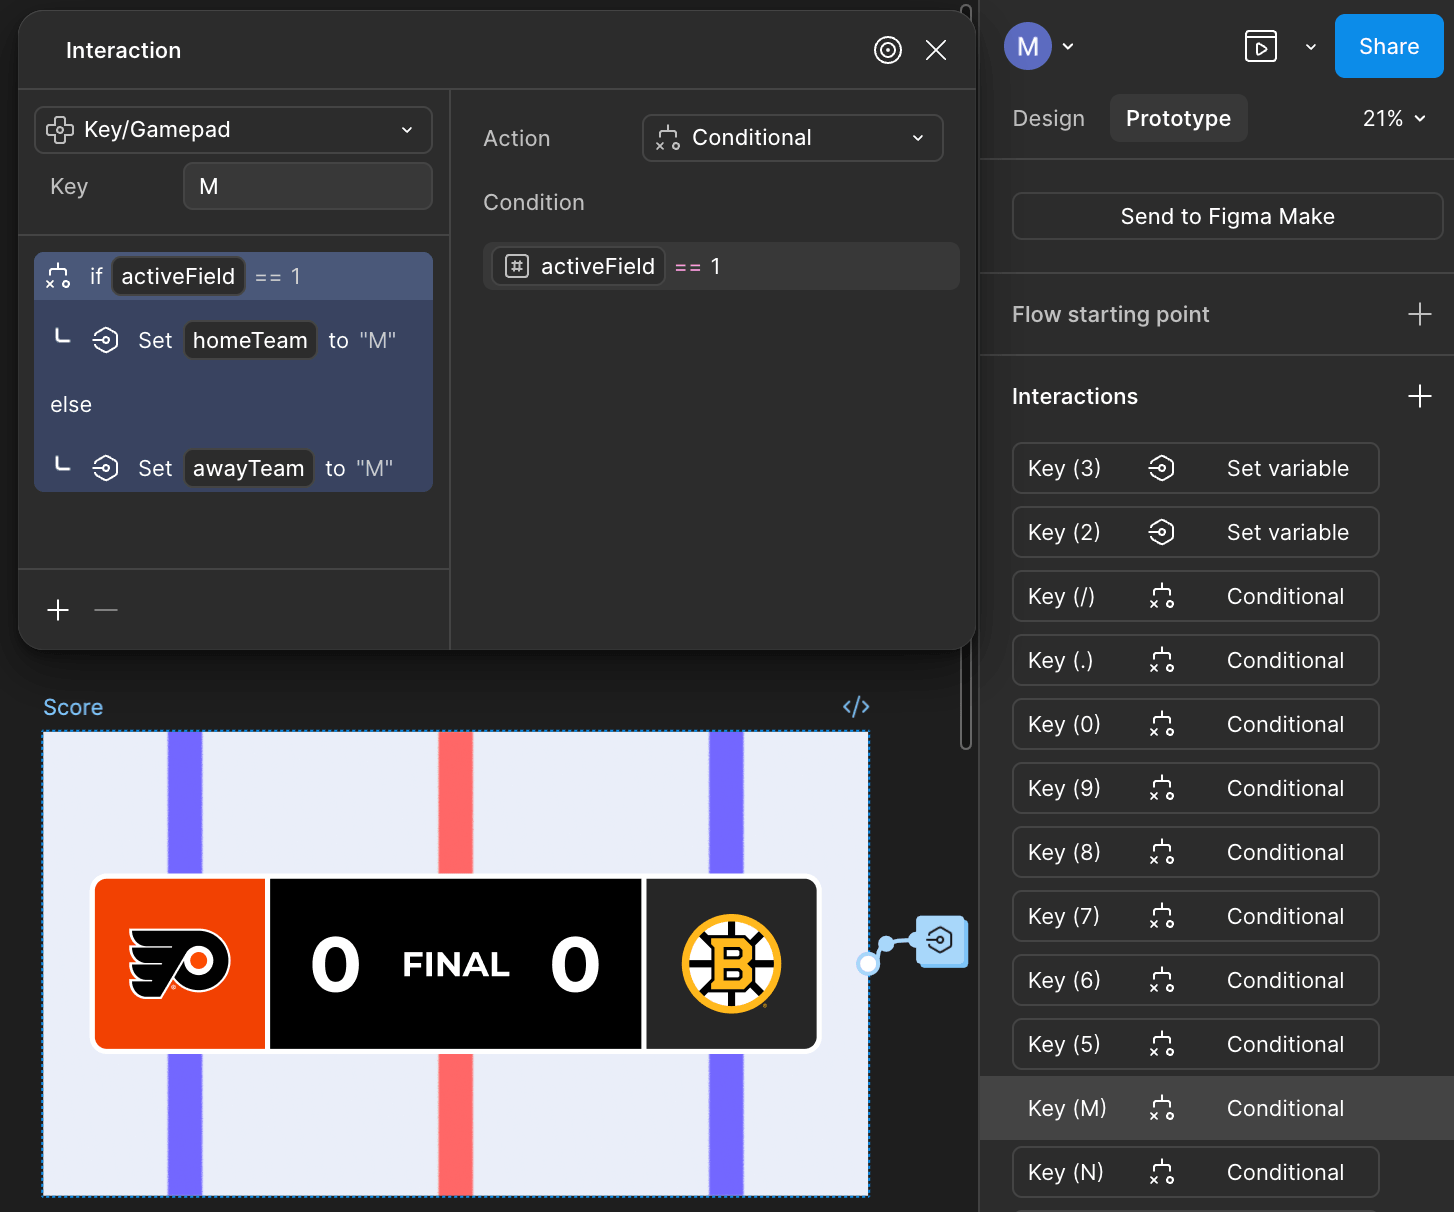The width and height of the screenshot is (1454, 1212).
Task: Select the Key (5) Conditional interaction
Action: click(1195, 1044)
